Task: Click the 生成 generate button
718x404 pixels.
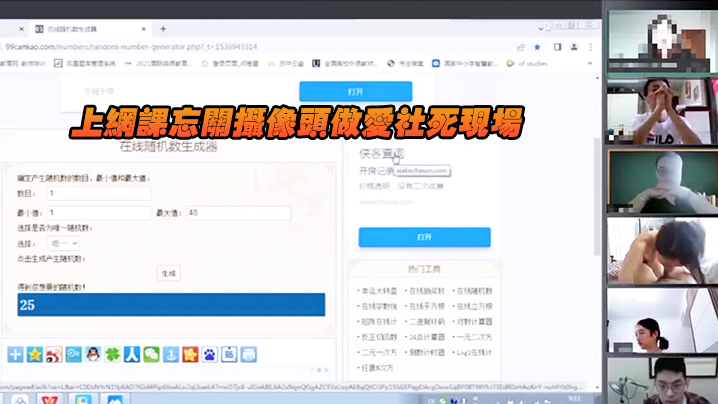Action: (168, 273)
